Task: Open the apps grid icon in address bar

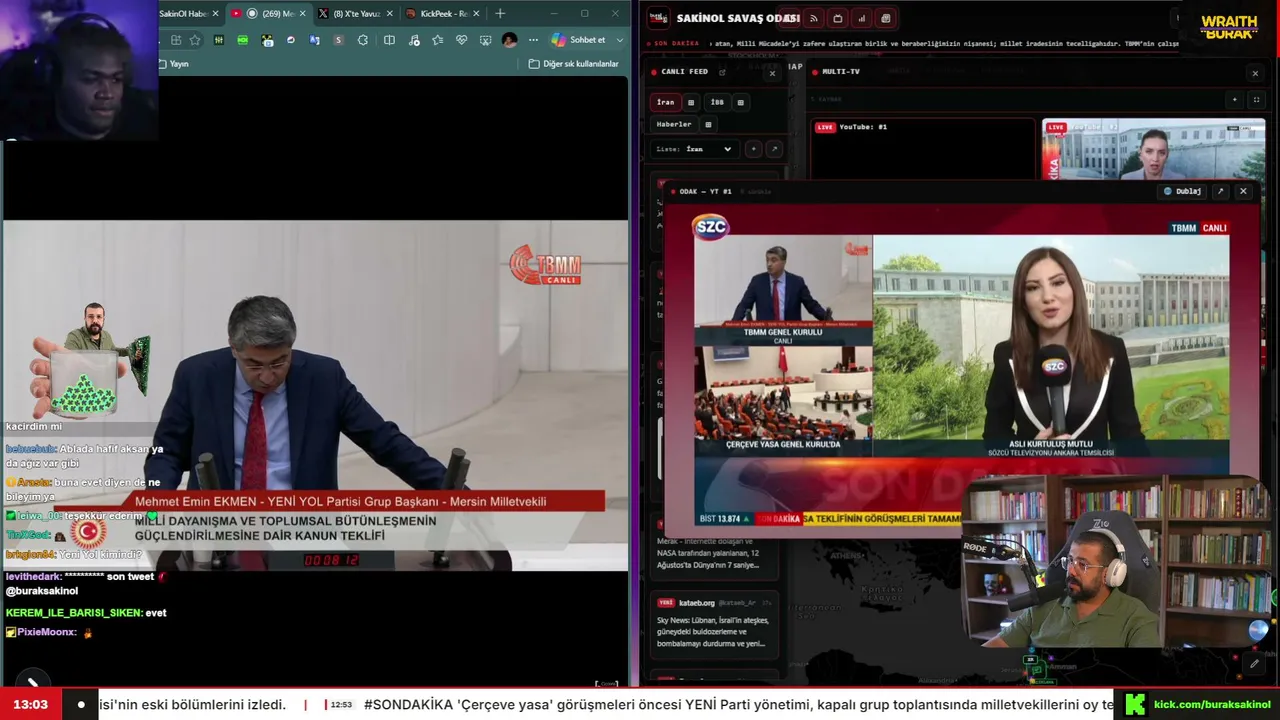Action: 175,40
